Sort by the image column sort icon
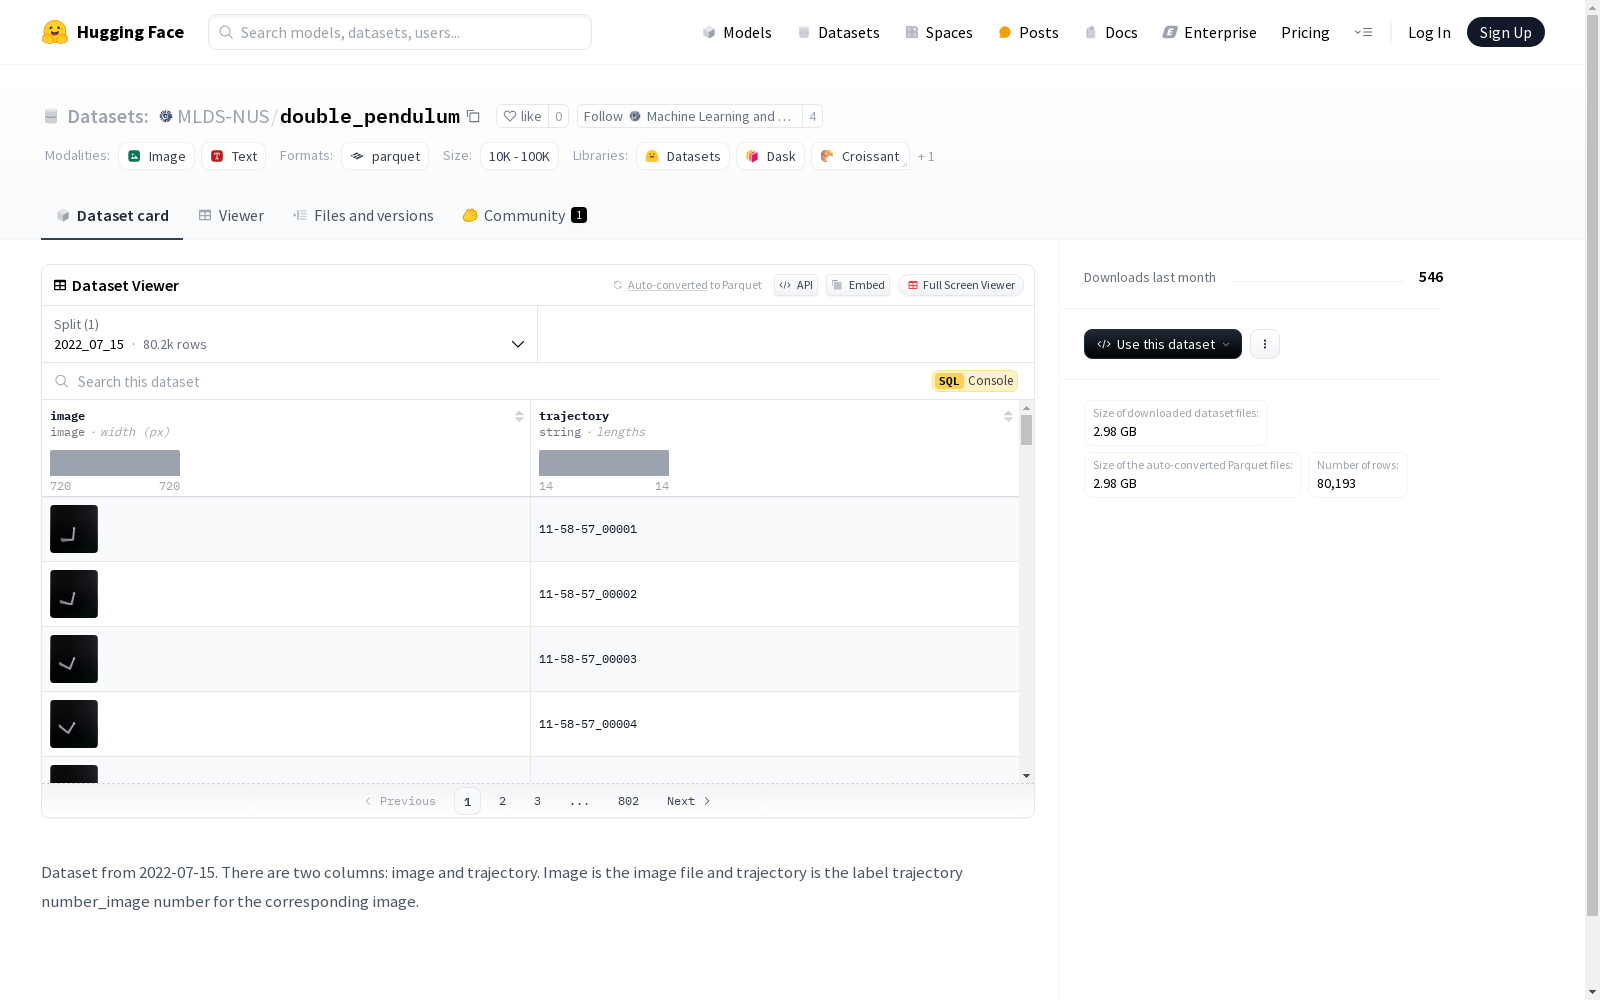1600x1000 pixels. [519, 416]
